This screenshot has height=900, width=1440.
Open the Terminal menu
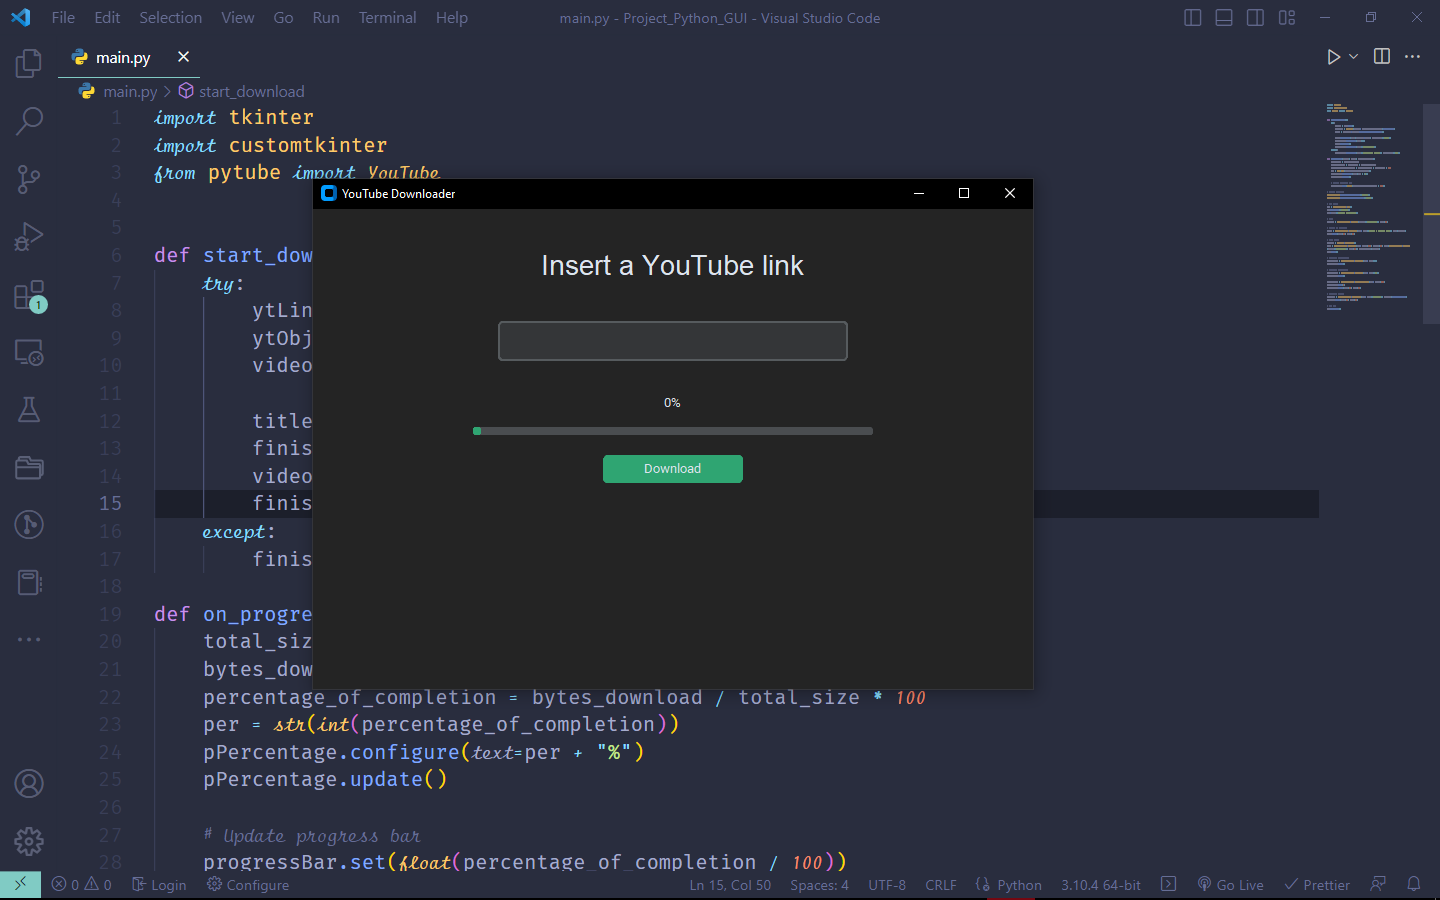pyautogui.click(x=388, y=18)
